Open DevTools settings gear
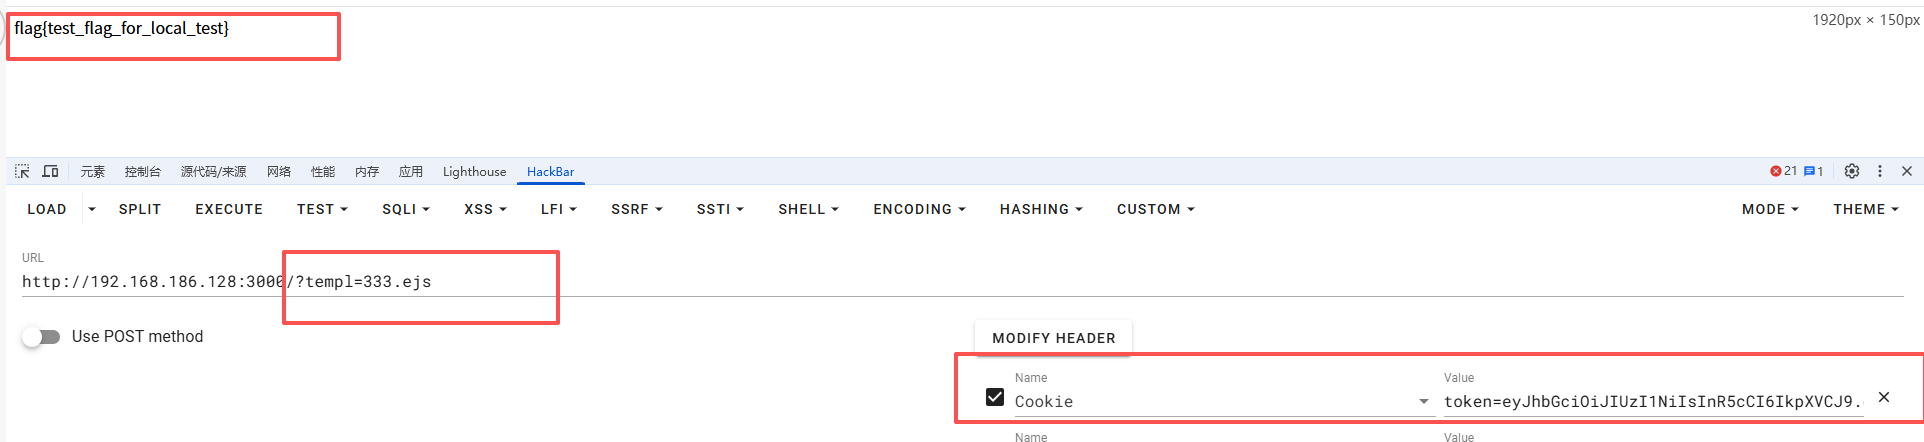Image resolution: width=1924 pixels, height=442 pixels. click(x=1852, y=171)
